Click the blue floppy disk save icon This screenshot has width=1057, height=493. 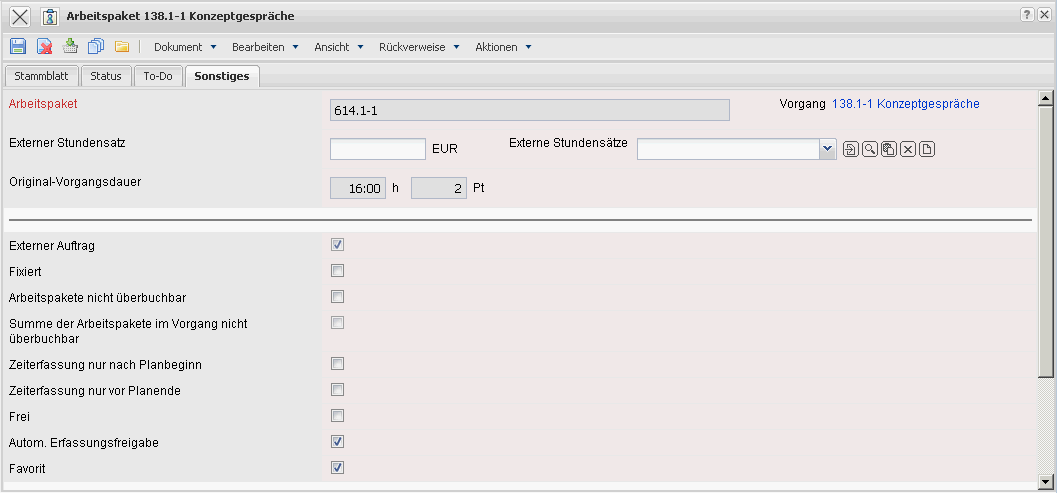click(17, 46)
